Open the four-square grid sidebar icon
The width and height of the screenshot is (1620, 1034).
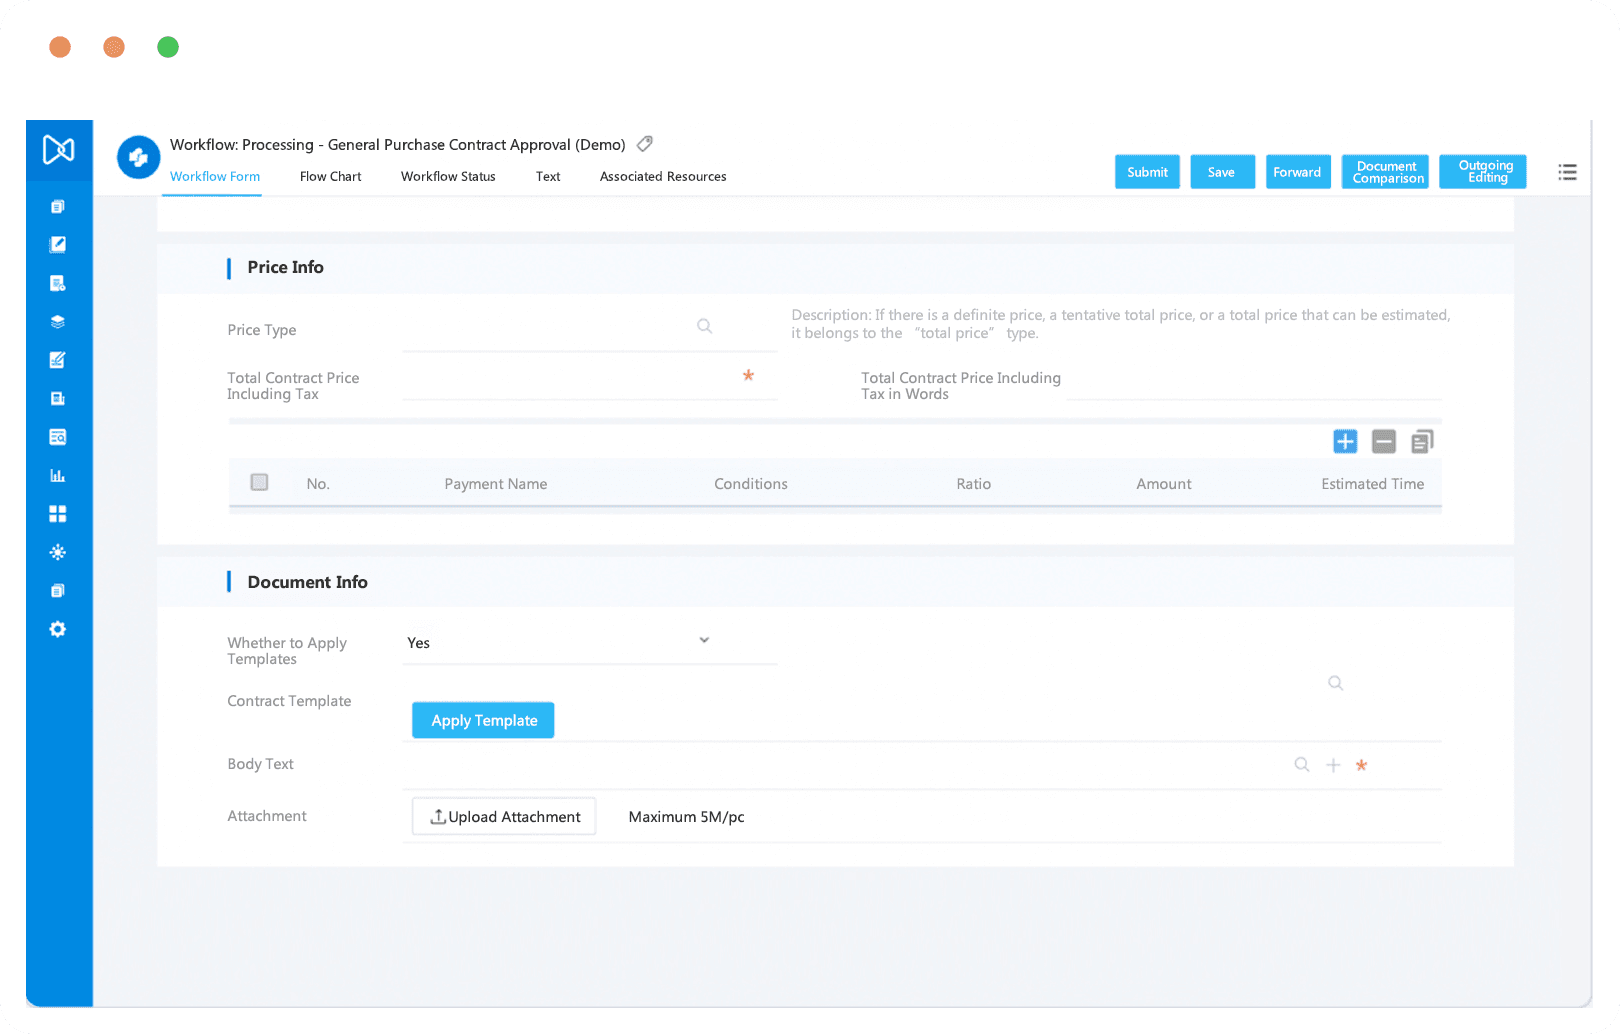pos(58,514)
